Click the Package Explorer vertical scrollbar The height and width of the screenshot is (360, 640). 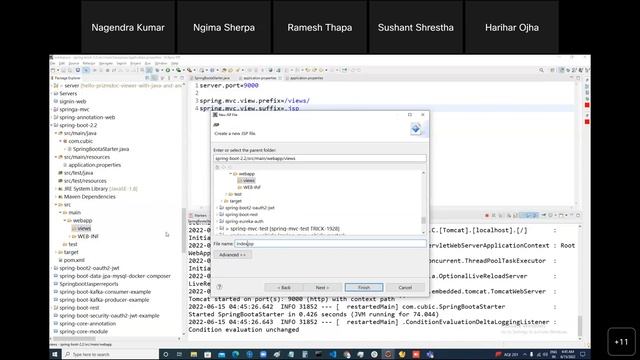[183, 230]
